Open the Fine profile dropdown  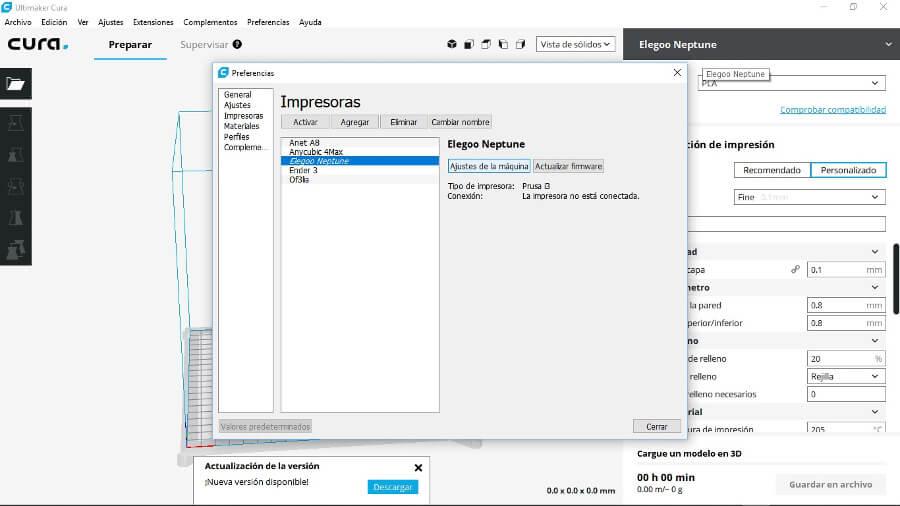[x=810, y=197]
